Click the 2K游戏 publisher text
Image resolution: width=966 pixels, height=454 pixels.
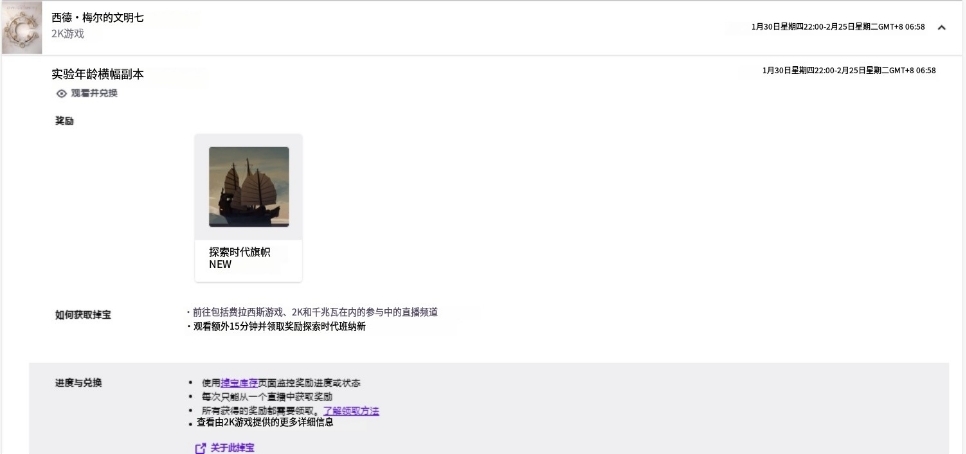pyautogui.click(x=68, y=34)
